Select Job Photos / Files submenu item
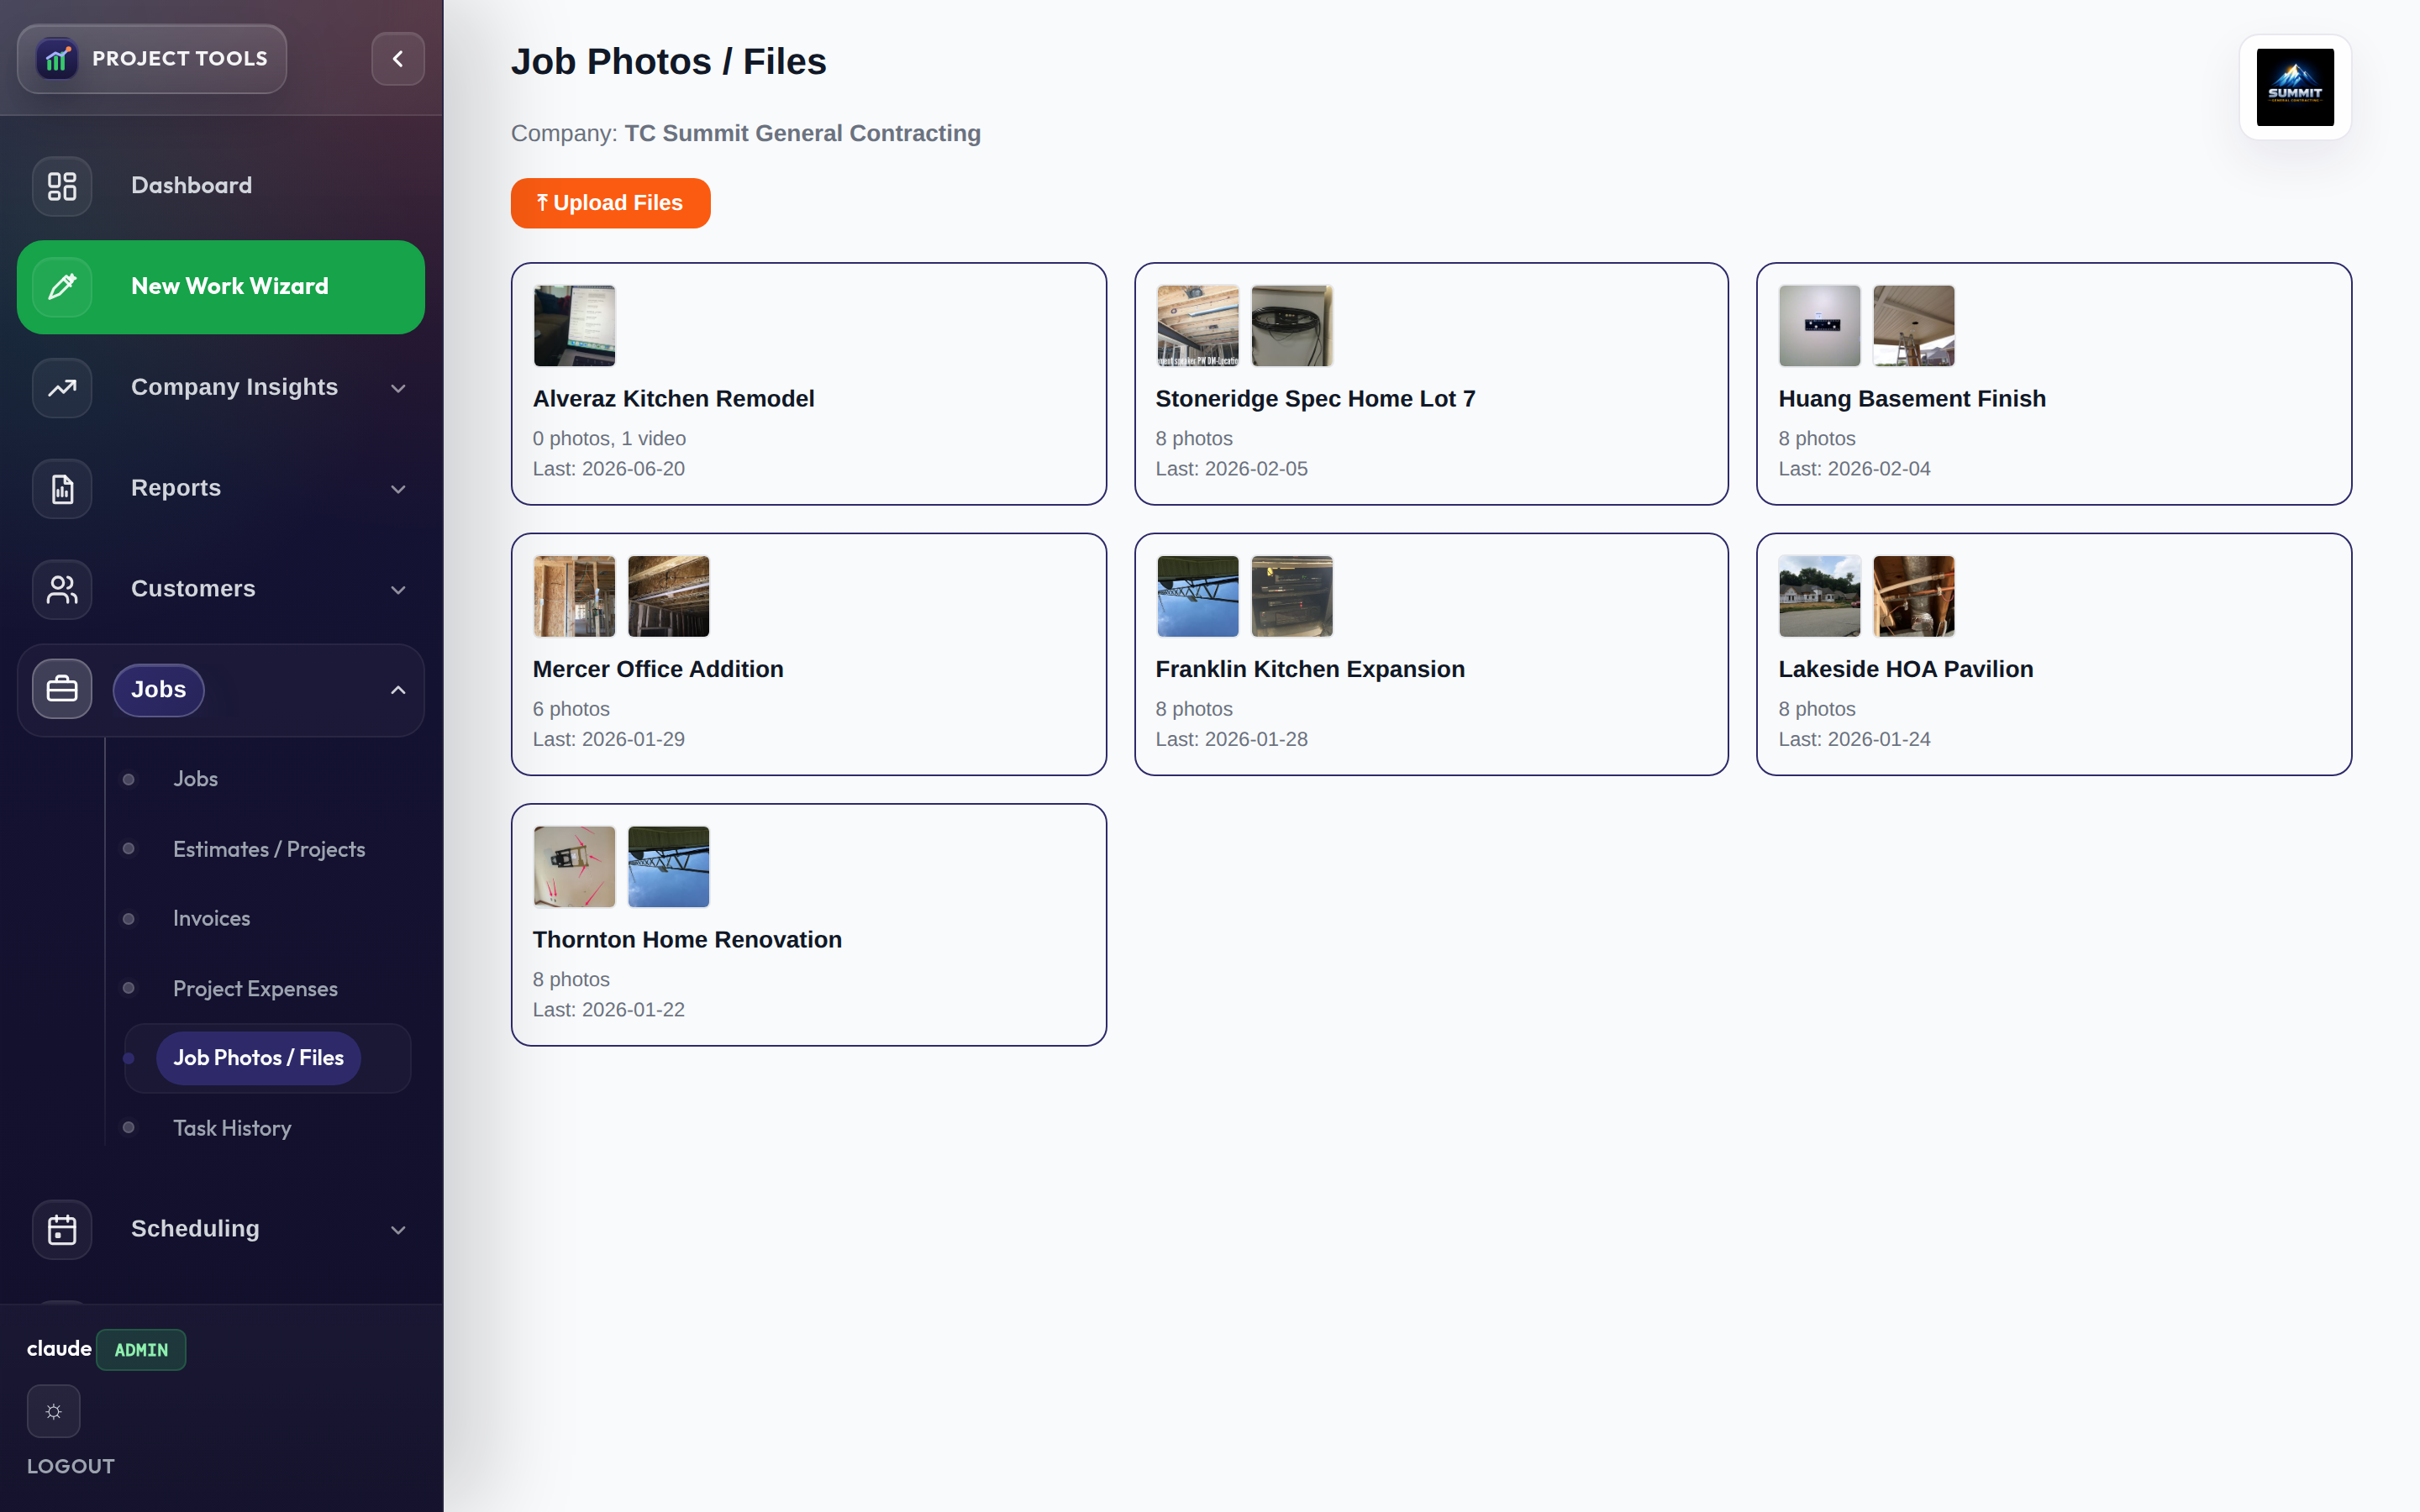The image size is (2420, 1512). point(258,1058)
